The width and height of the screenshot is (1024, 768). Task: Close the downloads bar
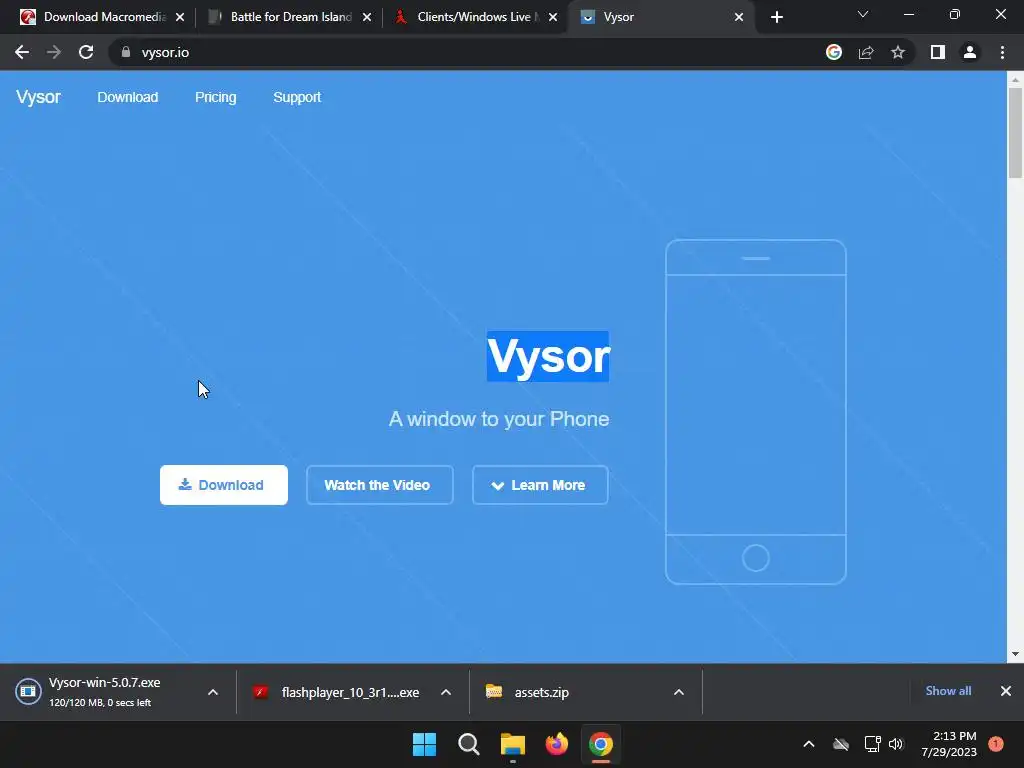pos(1006,691)
